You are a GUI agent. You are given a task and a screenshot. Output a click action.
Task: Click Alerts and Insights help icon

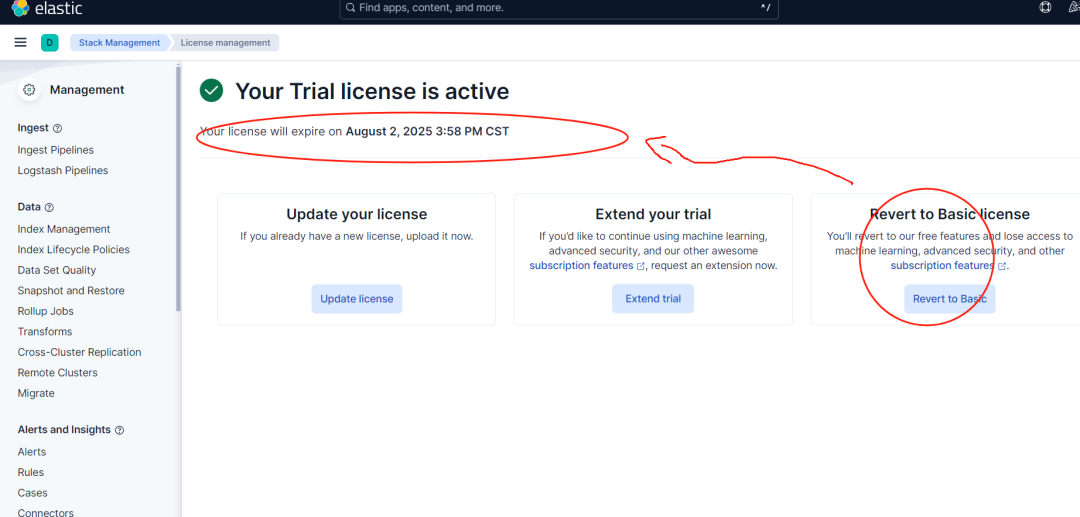pos(119,430)
